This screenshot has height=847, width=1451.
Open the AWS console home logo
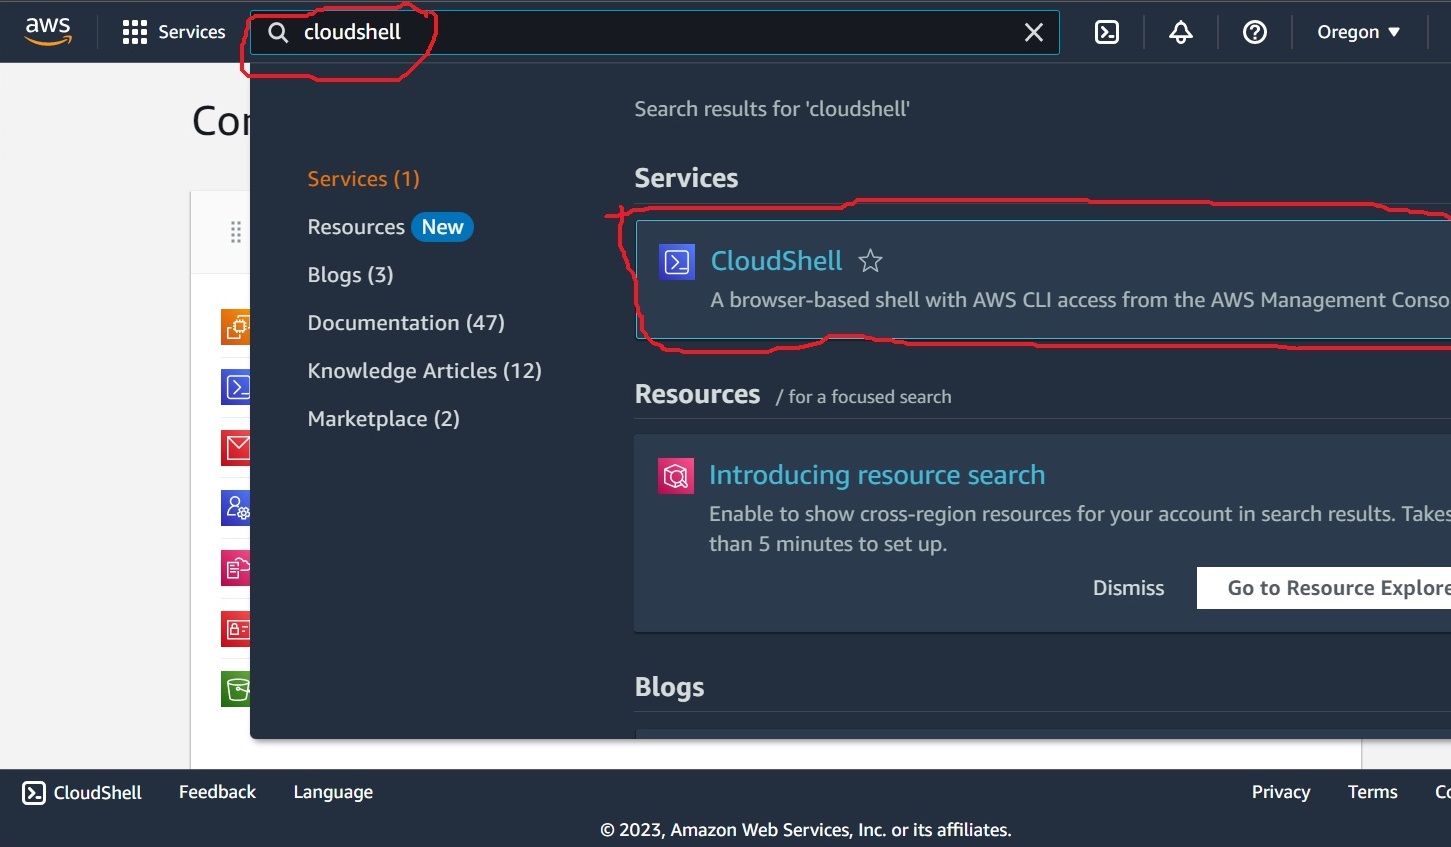48,31
